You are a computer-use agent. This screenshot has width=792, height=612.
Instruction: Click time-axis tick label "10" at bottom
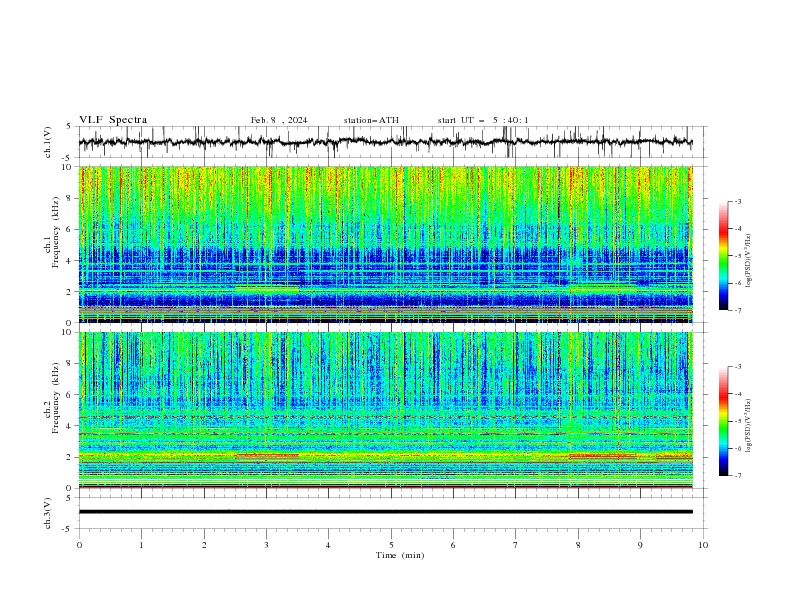[x=703, y=545]
